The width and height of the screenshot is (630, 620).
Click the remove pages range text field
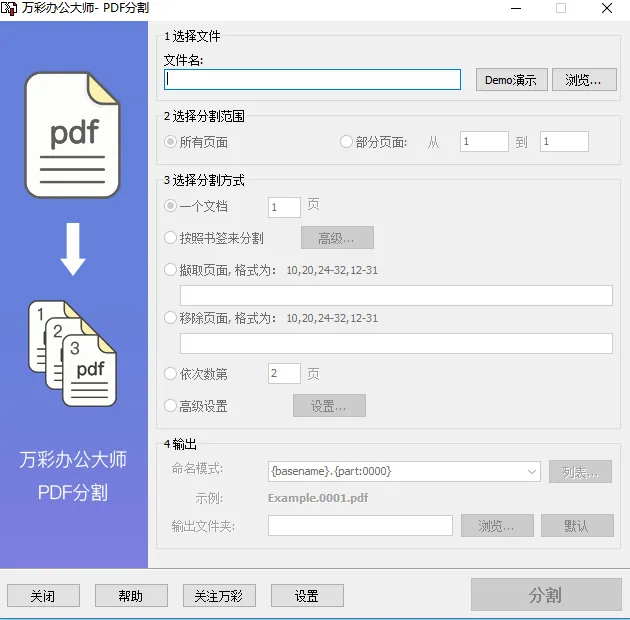(x=396, y=343)
